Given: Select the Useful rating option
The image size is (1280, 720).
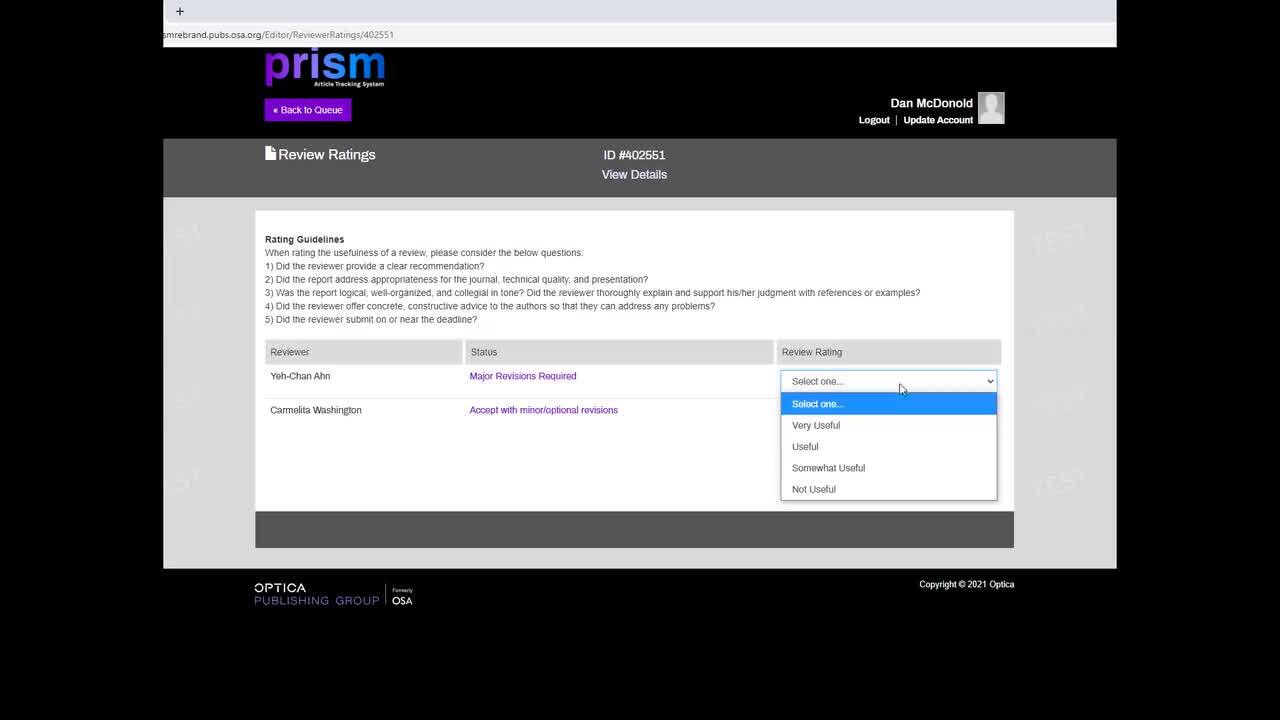Looking at the screenshot, I should click(x=889, y=446).
